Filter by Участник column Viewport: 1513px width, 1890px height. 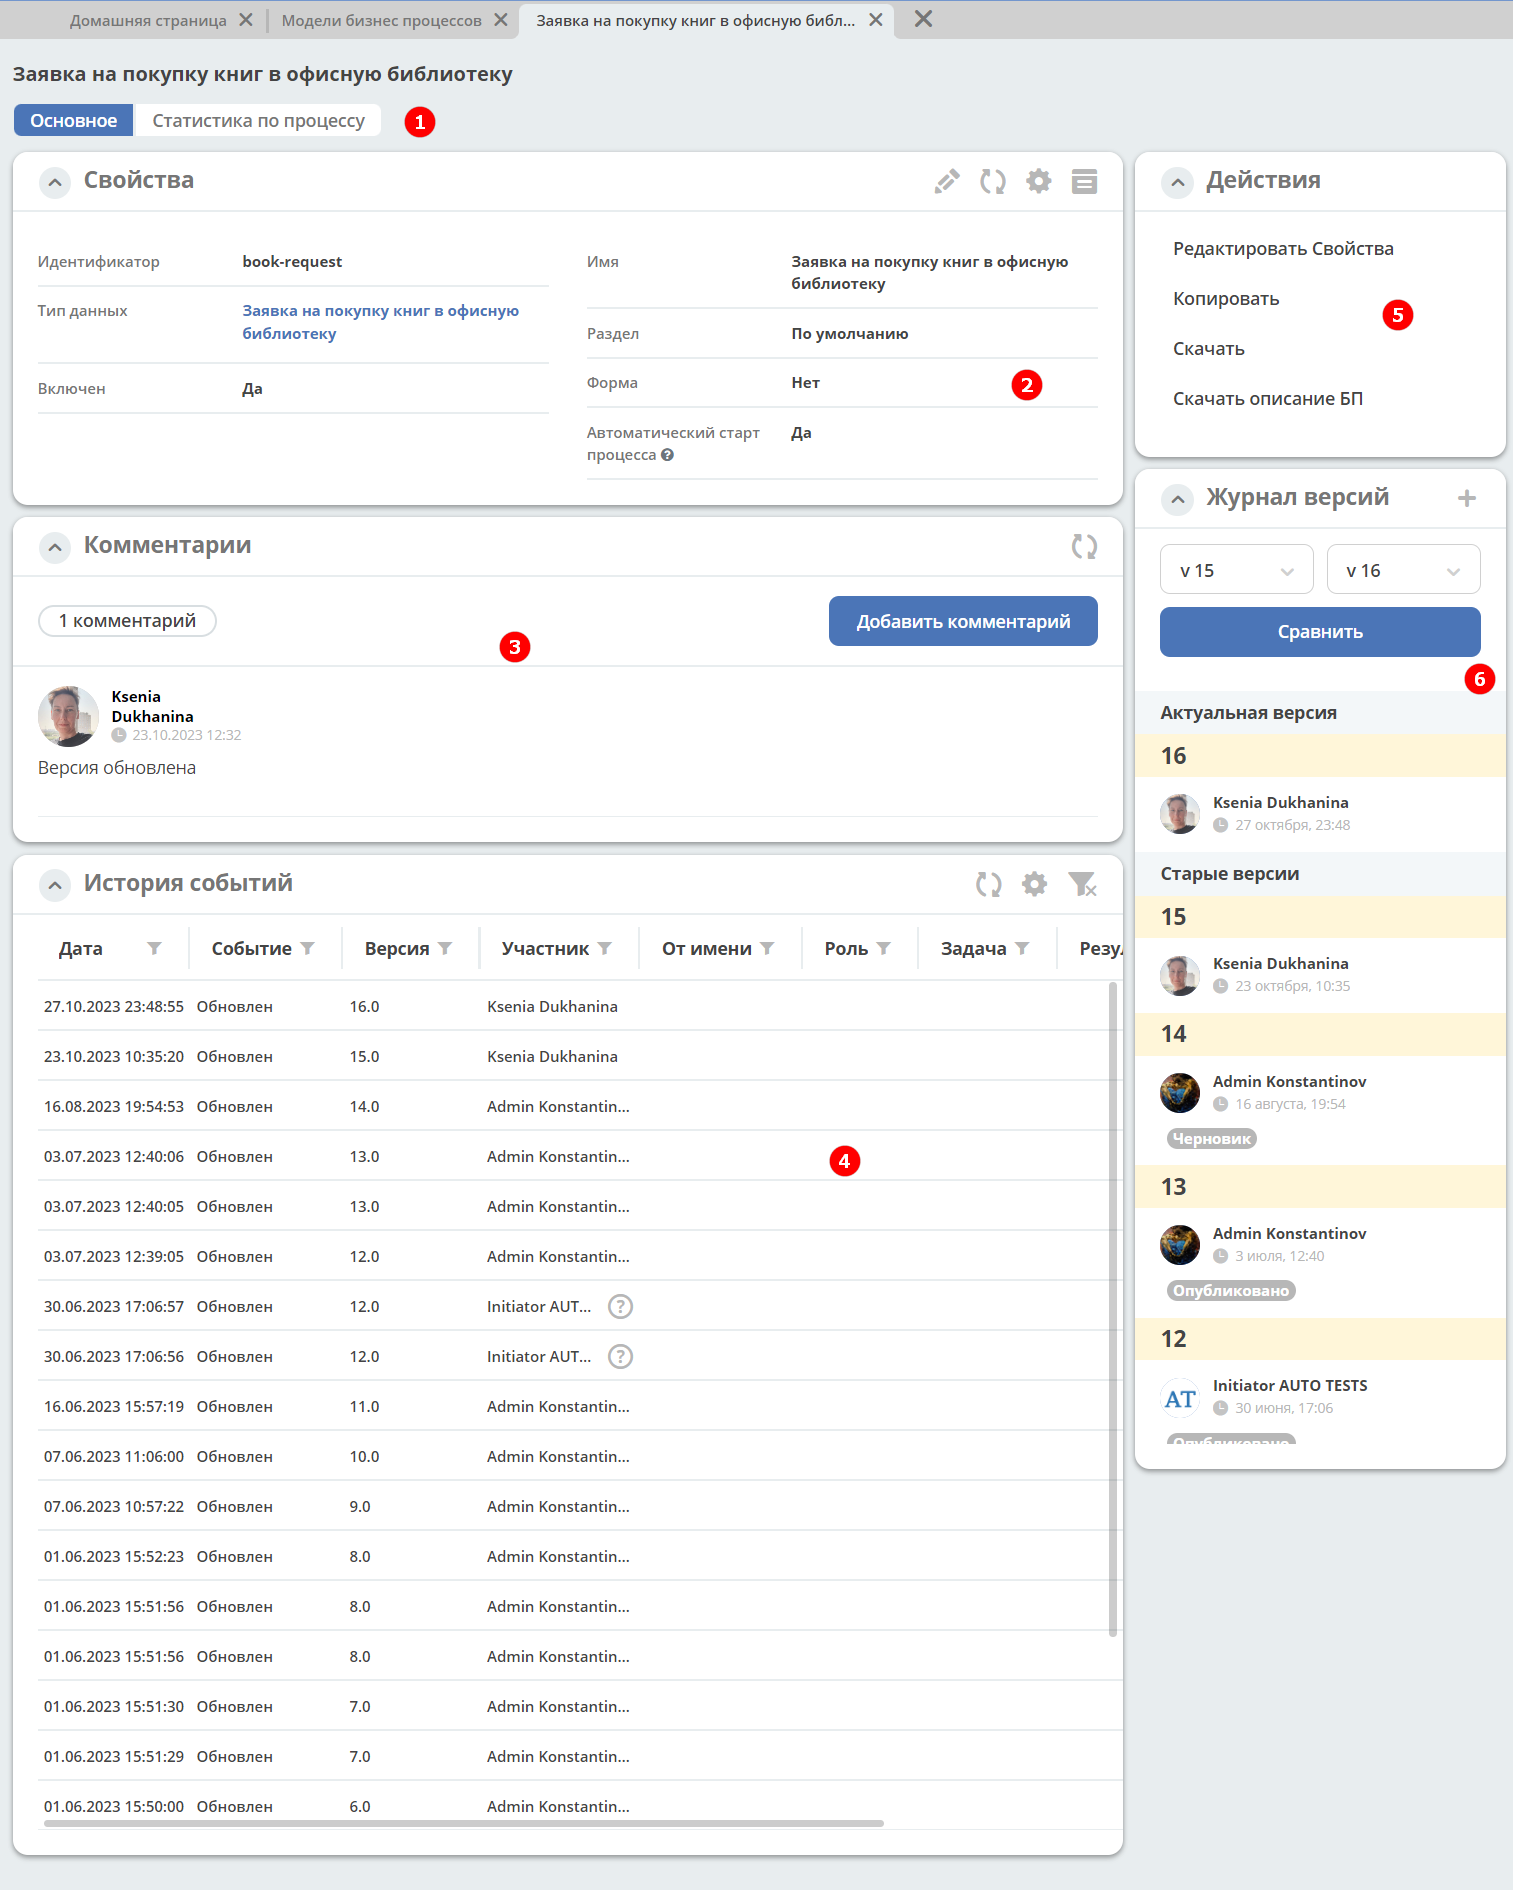605,948
